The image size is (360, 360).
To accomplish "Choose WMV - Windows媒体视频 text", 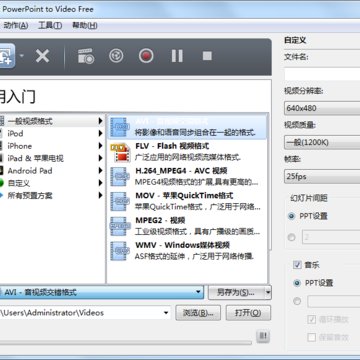I will click(x=182, y=245).
